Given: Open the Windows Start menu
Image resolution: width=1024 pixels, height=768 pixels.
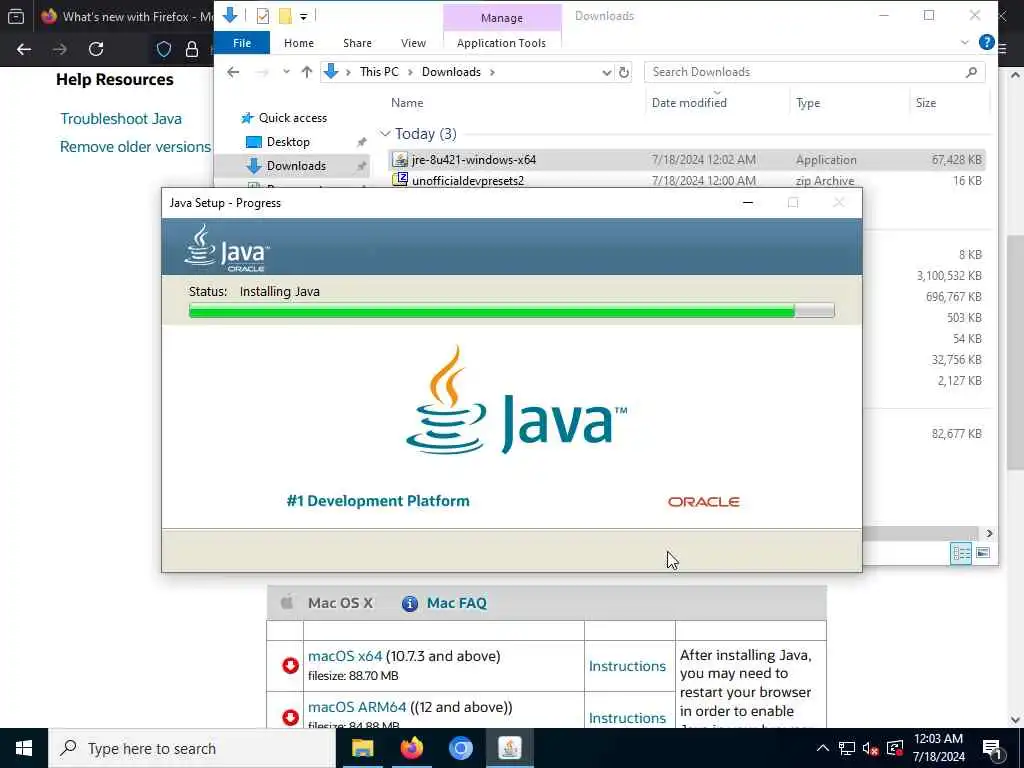Looking at the screenshot, I should (24, 748).
